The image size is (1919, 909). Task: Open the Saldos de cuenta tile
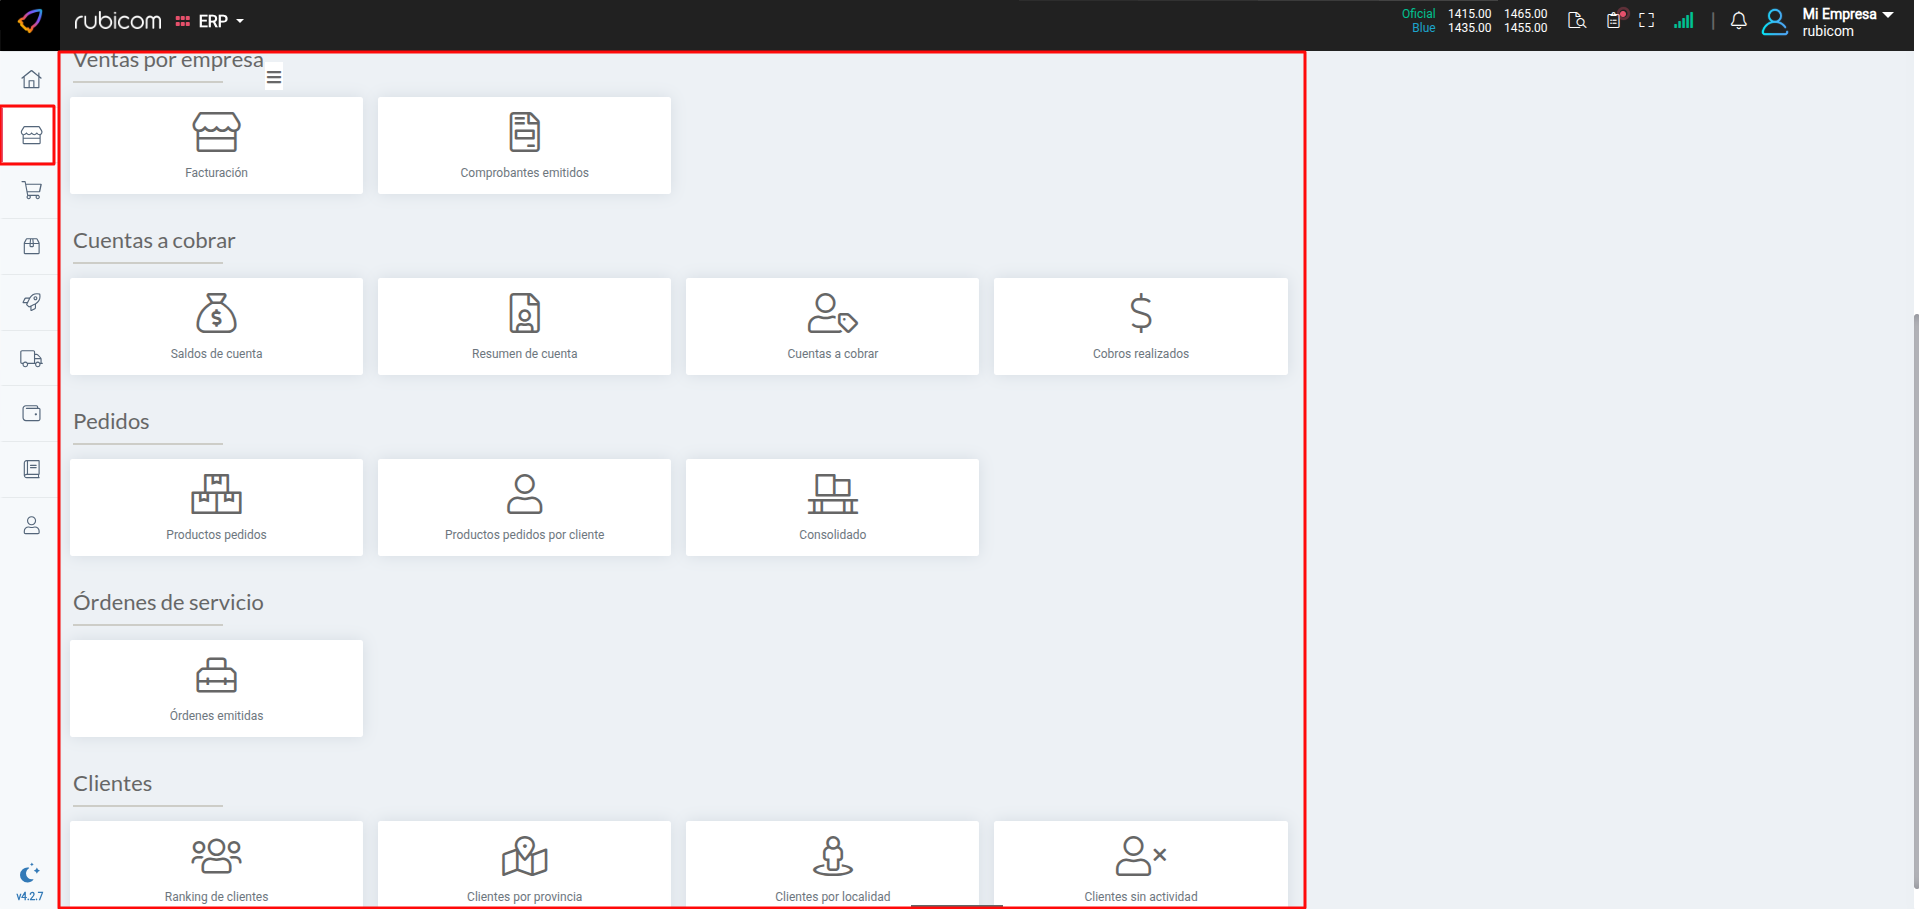coord(216,327)
